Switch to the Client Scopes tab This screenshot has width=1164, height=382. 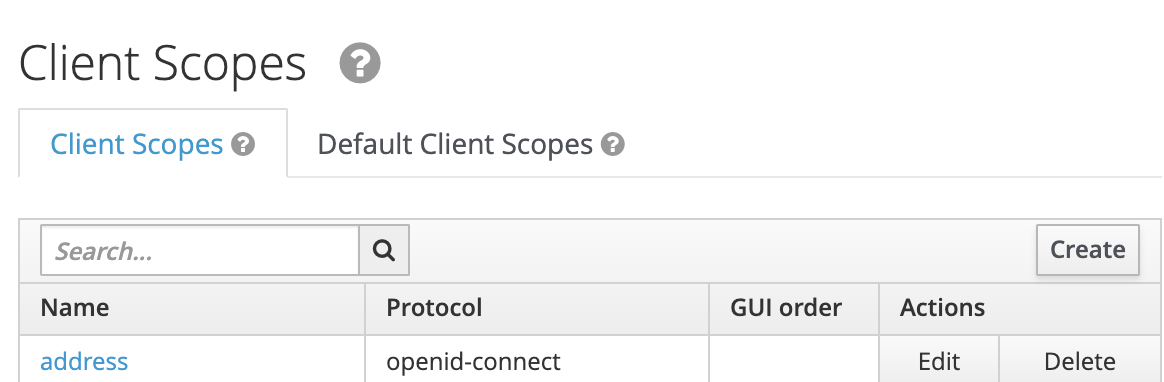pyautogui.click(x=153, y=144)
